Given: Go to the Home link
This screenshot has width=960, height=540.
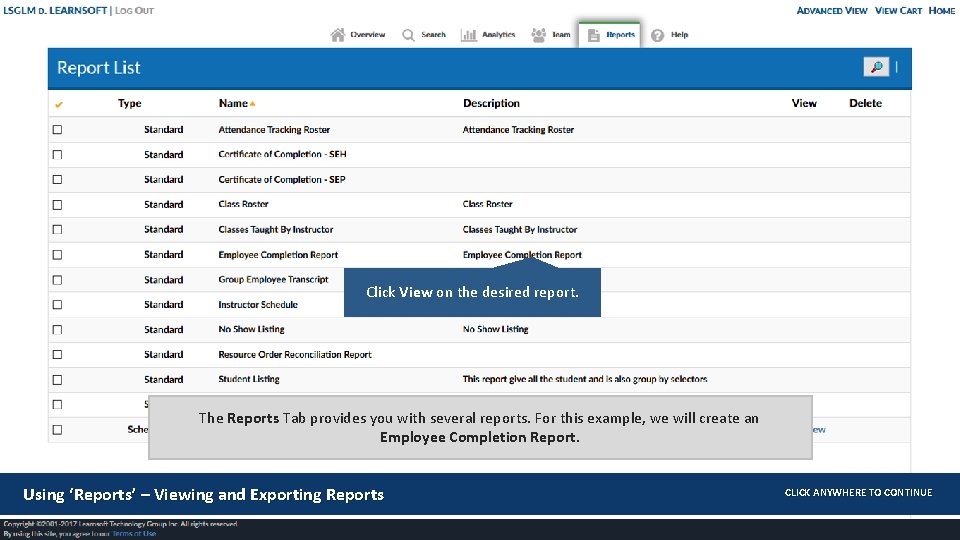Looking at the screenshot, I should click(x=942, y=10).
